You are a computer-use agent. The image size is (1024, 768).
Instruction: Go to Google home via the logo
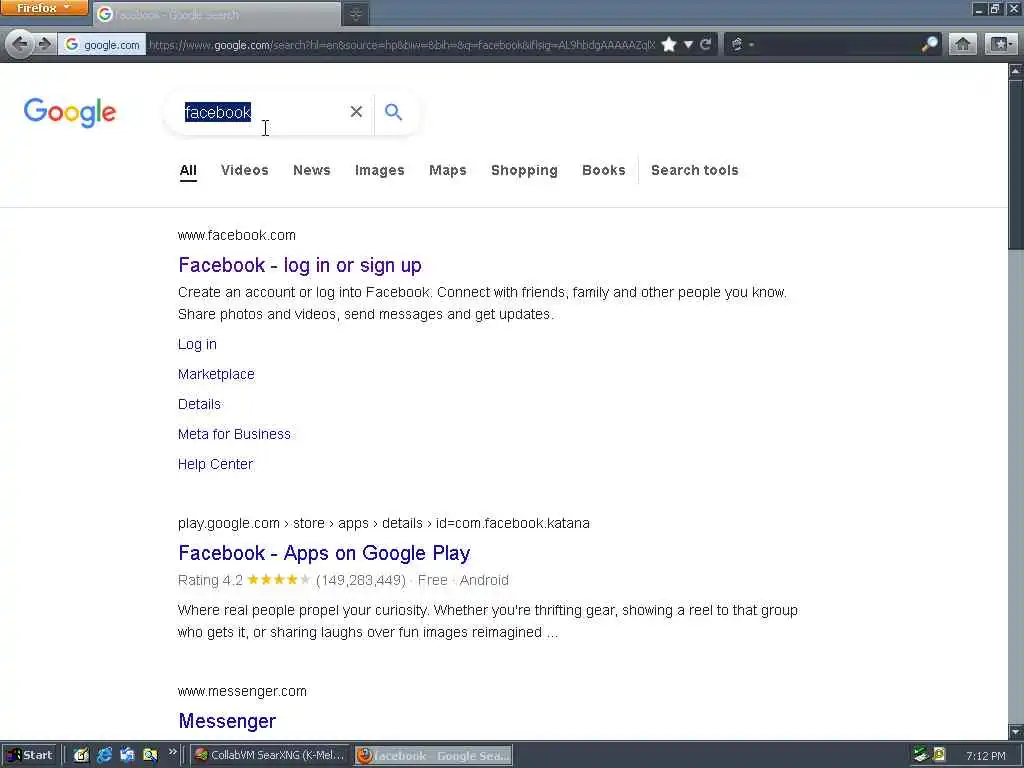[70, 112]
